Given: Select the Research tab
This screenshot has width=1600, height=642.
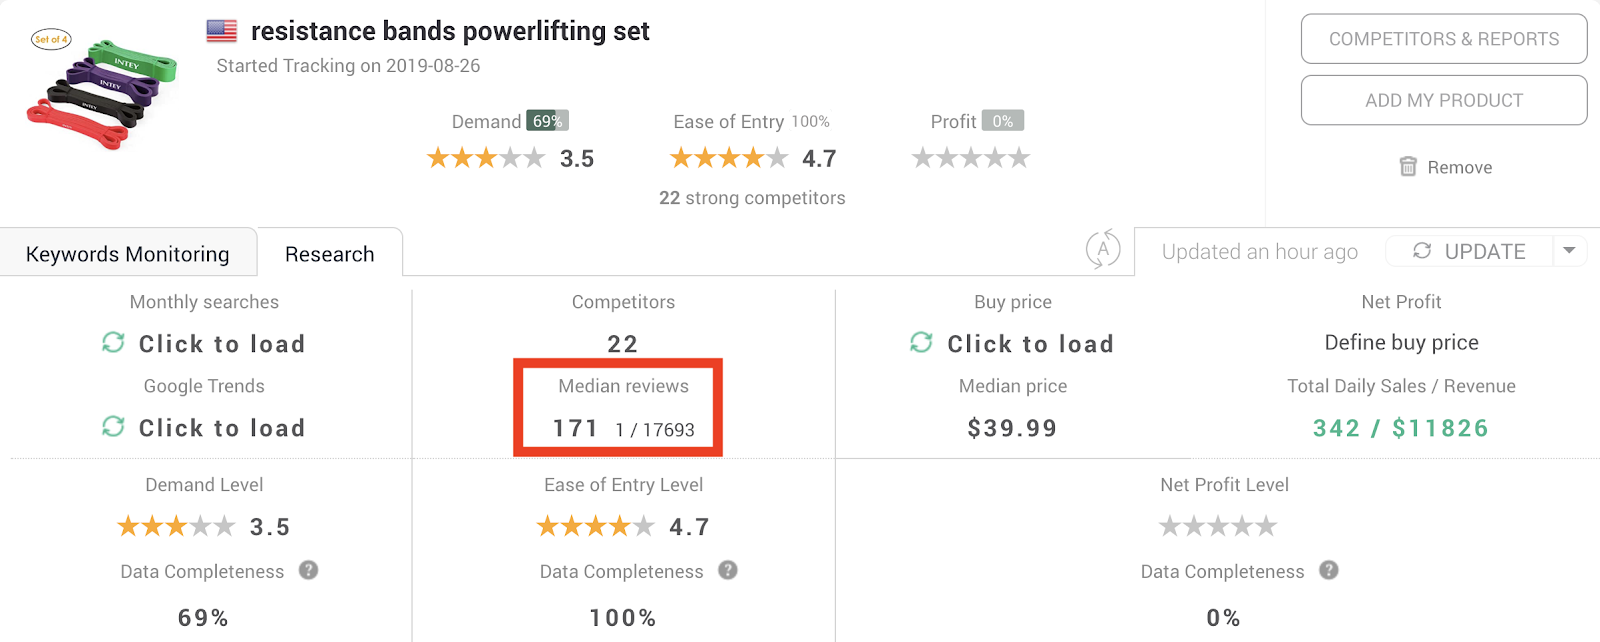Looking at the screenshot, I should [x=329, y=254].
